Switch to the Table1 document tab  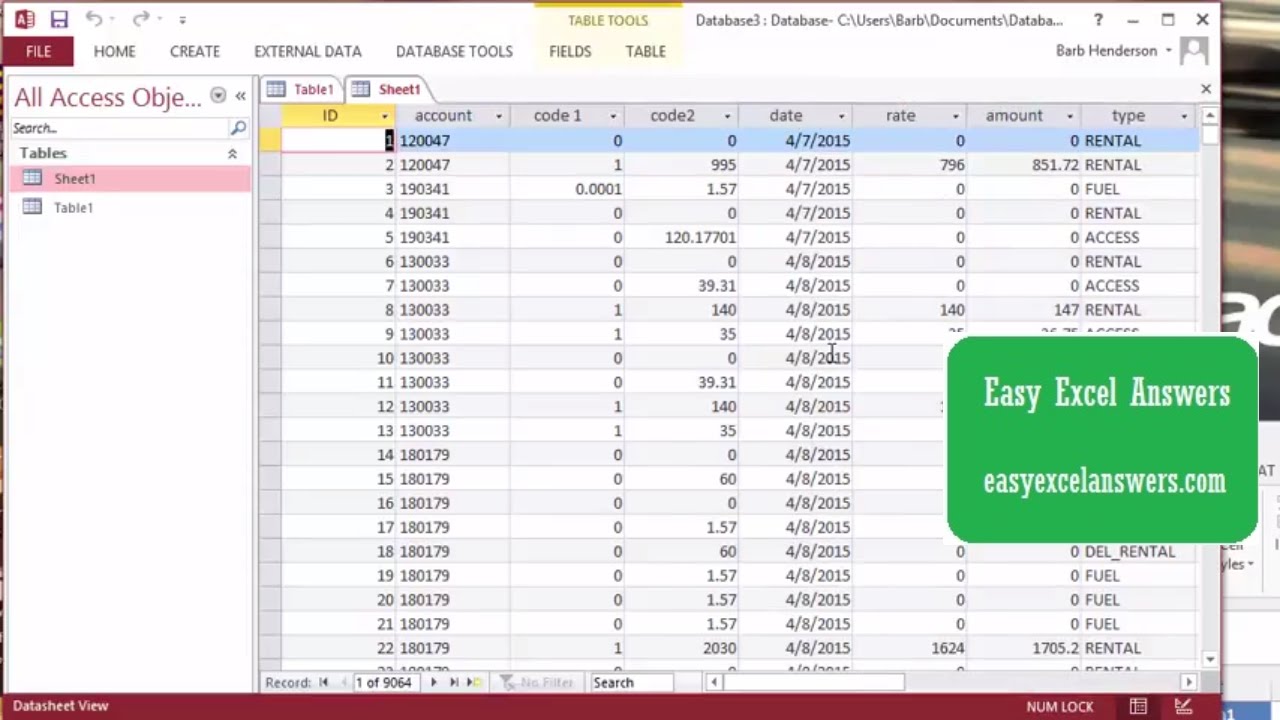click(301, 89)
